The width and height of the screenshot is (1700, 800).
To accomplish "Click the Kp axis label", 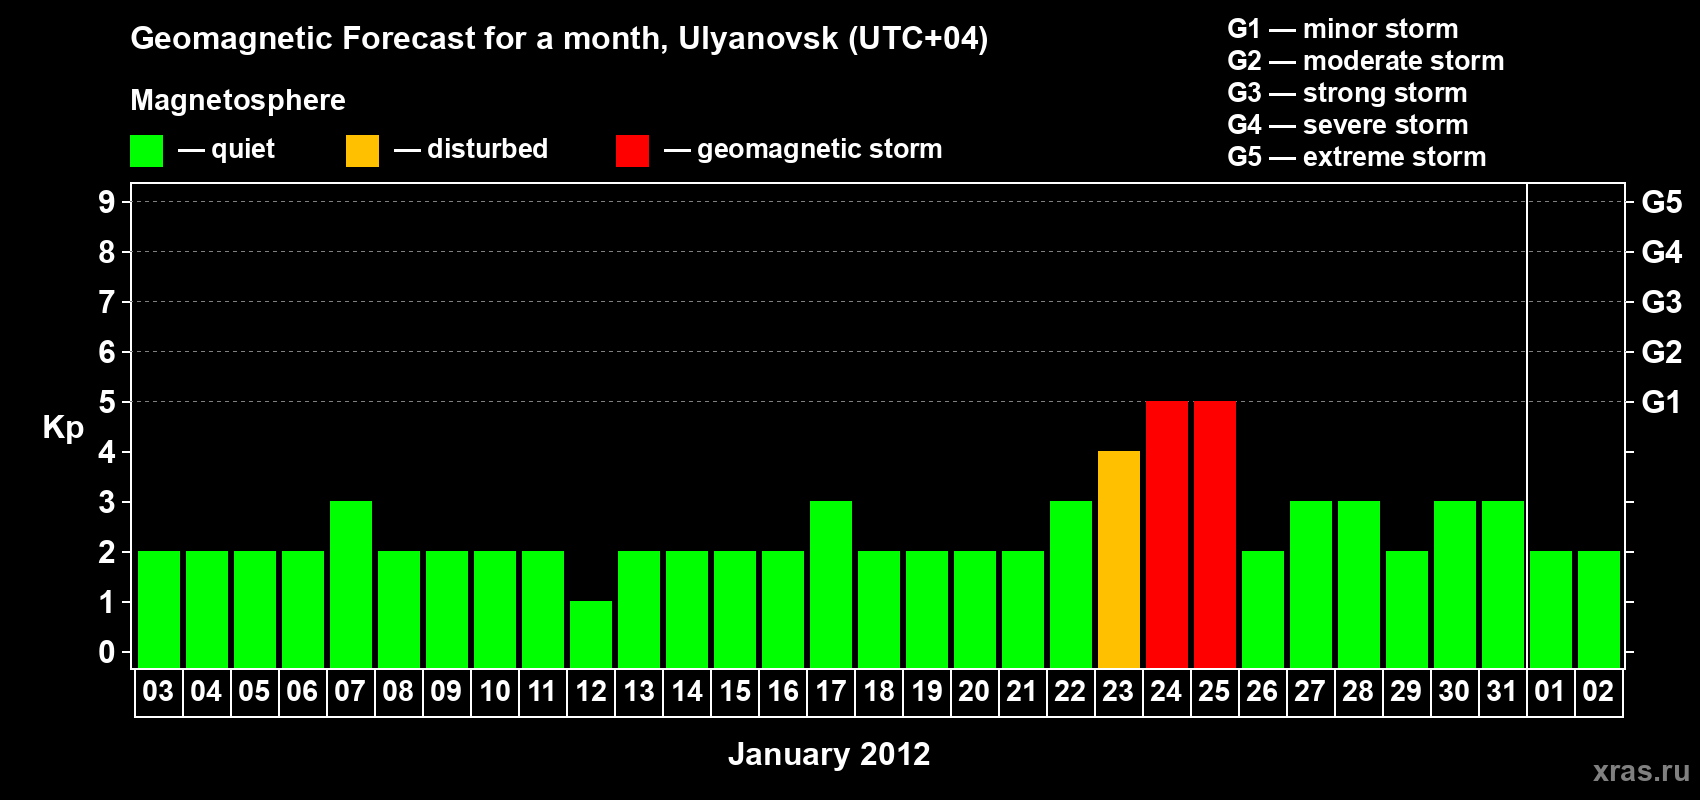I will [63, 429].
